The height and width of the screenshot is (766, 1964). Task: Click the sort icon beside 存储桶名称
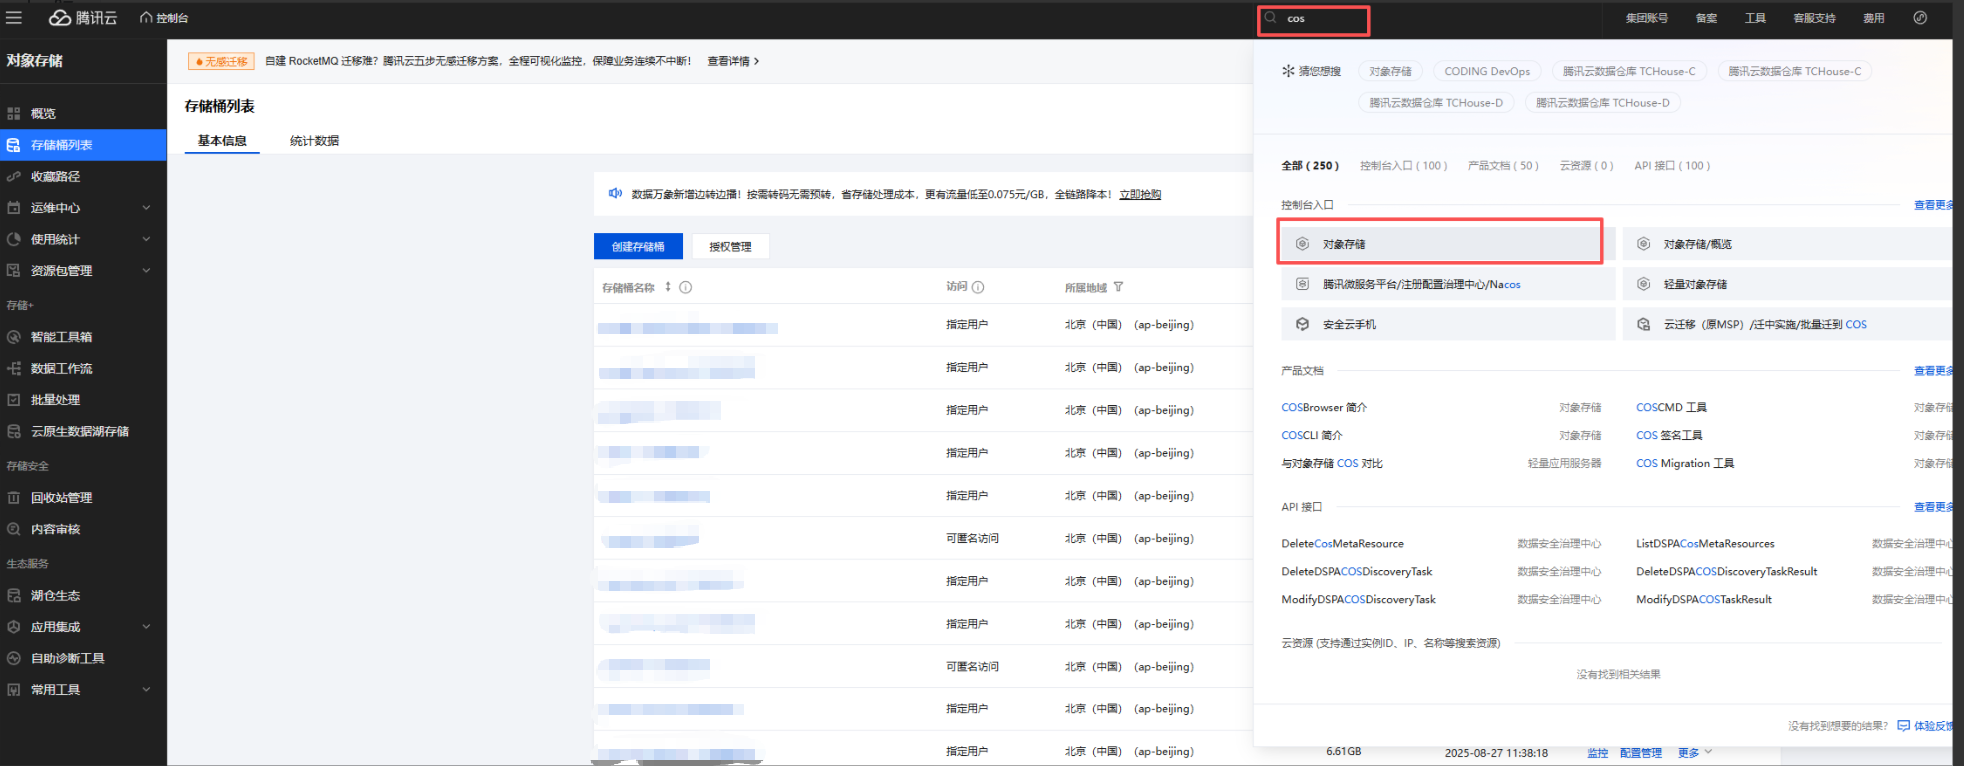[668, 287]
